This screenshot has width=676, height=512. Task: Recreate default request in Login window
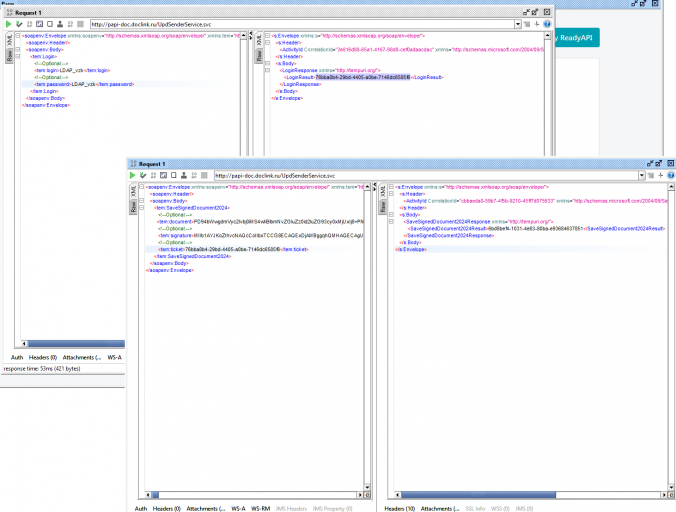(40, 24)
